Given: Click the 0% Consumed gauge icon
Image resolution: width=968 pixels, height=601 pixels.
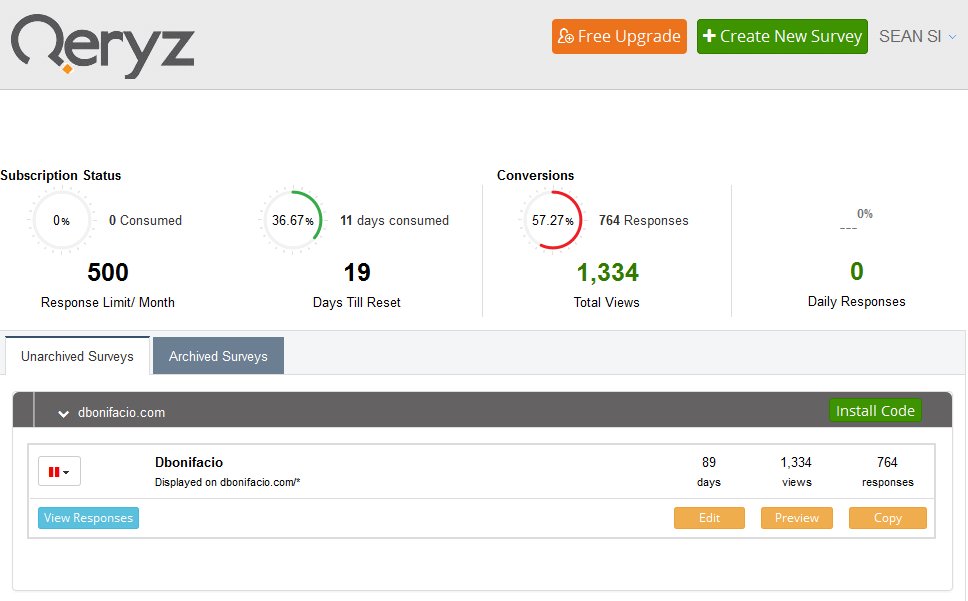Looking at the screenshot, I should tap(61, 220).
